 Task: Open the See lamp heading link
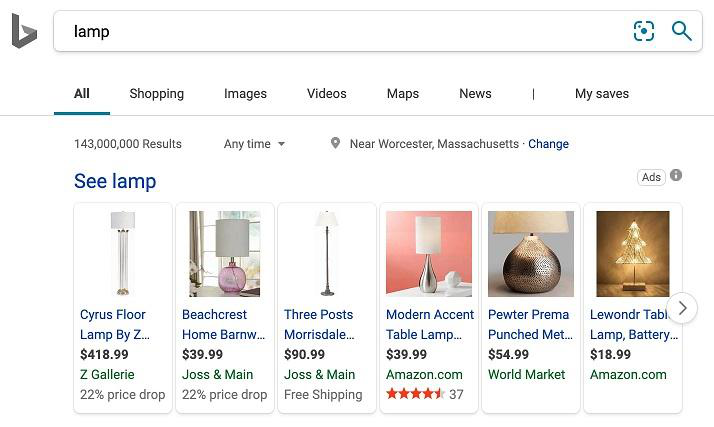pyautogui.click(x=115, y=181)
